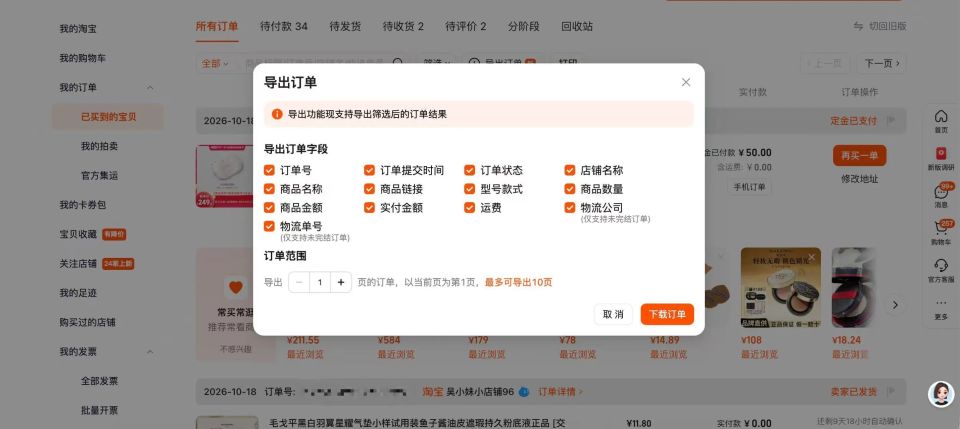Increase export page count with plus
The width and height of the screenshot is (960, 429).
(341, 282)
